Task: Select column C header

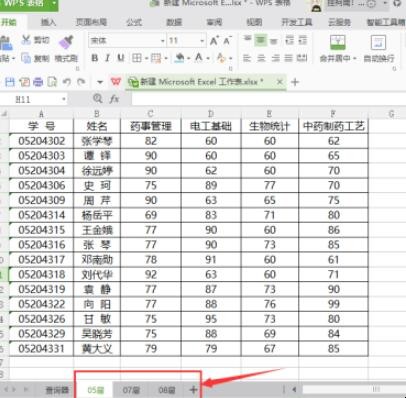Action: tap(151, 114)
